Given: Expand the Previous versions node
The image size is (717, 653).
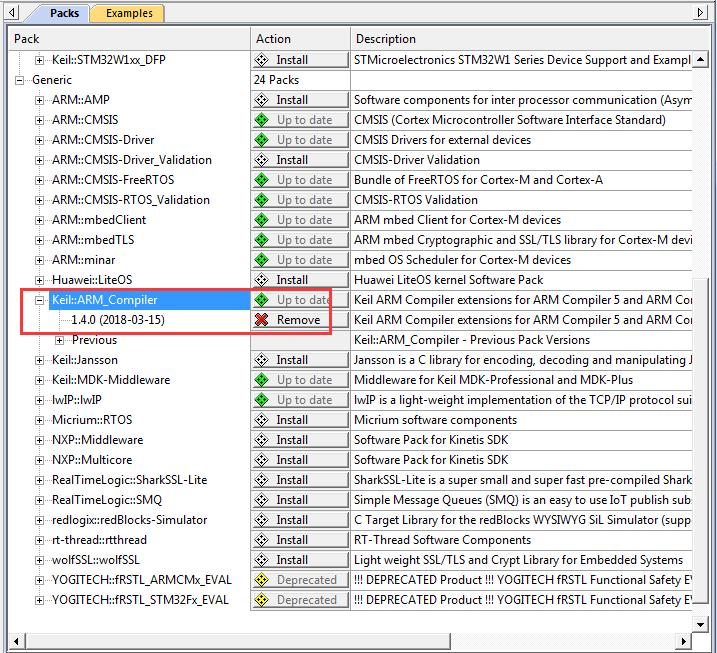Looking at the screenshot, I should point(59,341).
